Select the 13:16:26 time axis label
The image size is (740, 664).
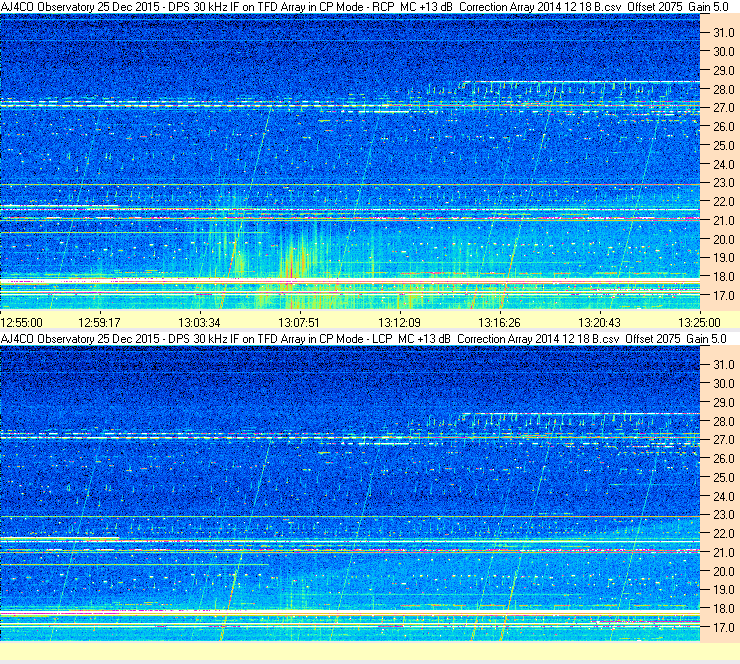click(x=499, y=323)
